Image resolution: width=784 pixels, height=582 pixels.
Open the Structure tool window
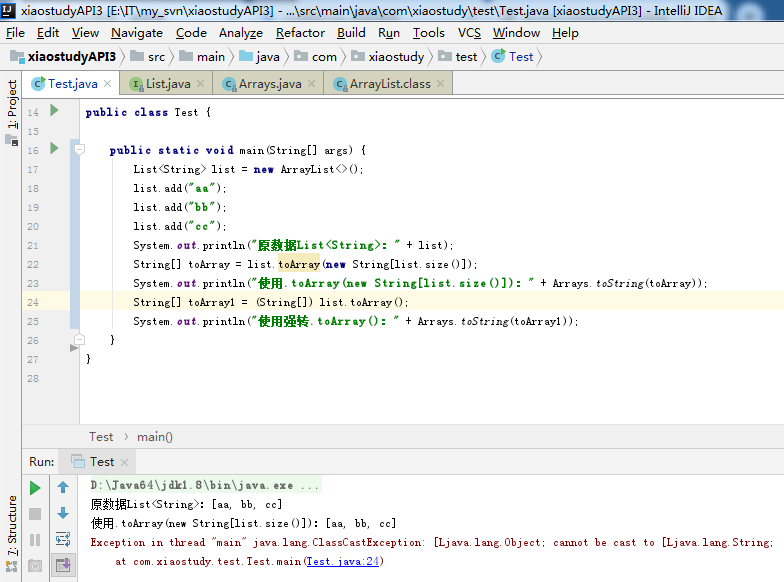(12, 525)
